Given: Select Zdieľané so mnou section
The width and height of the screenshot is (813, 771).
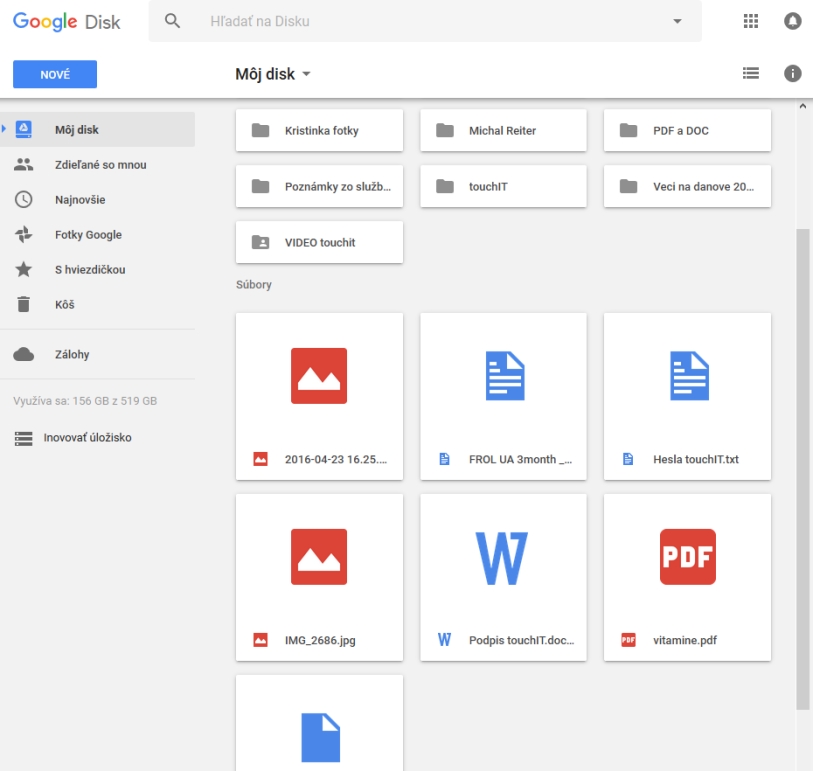Looking at the screenshot, I should tap(100, 164).
